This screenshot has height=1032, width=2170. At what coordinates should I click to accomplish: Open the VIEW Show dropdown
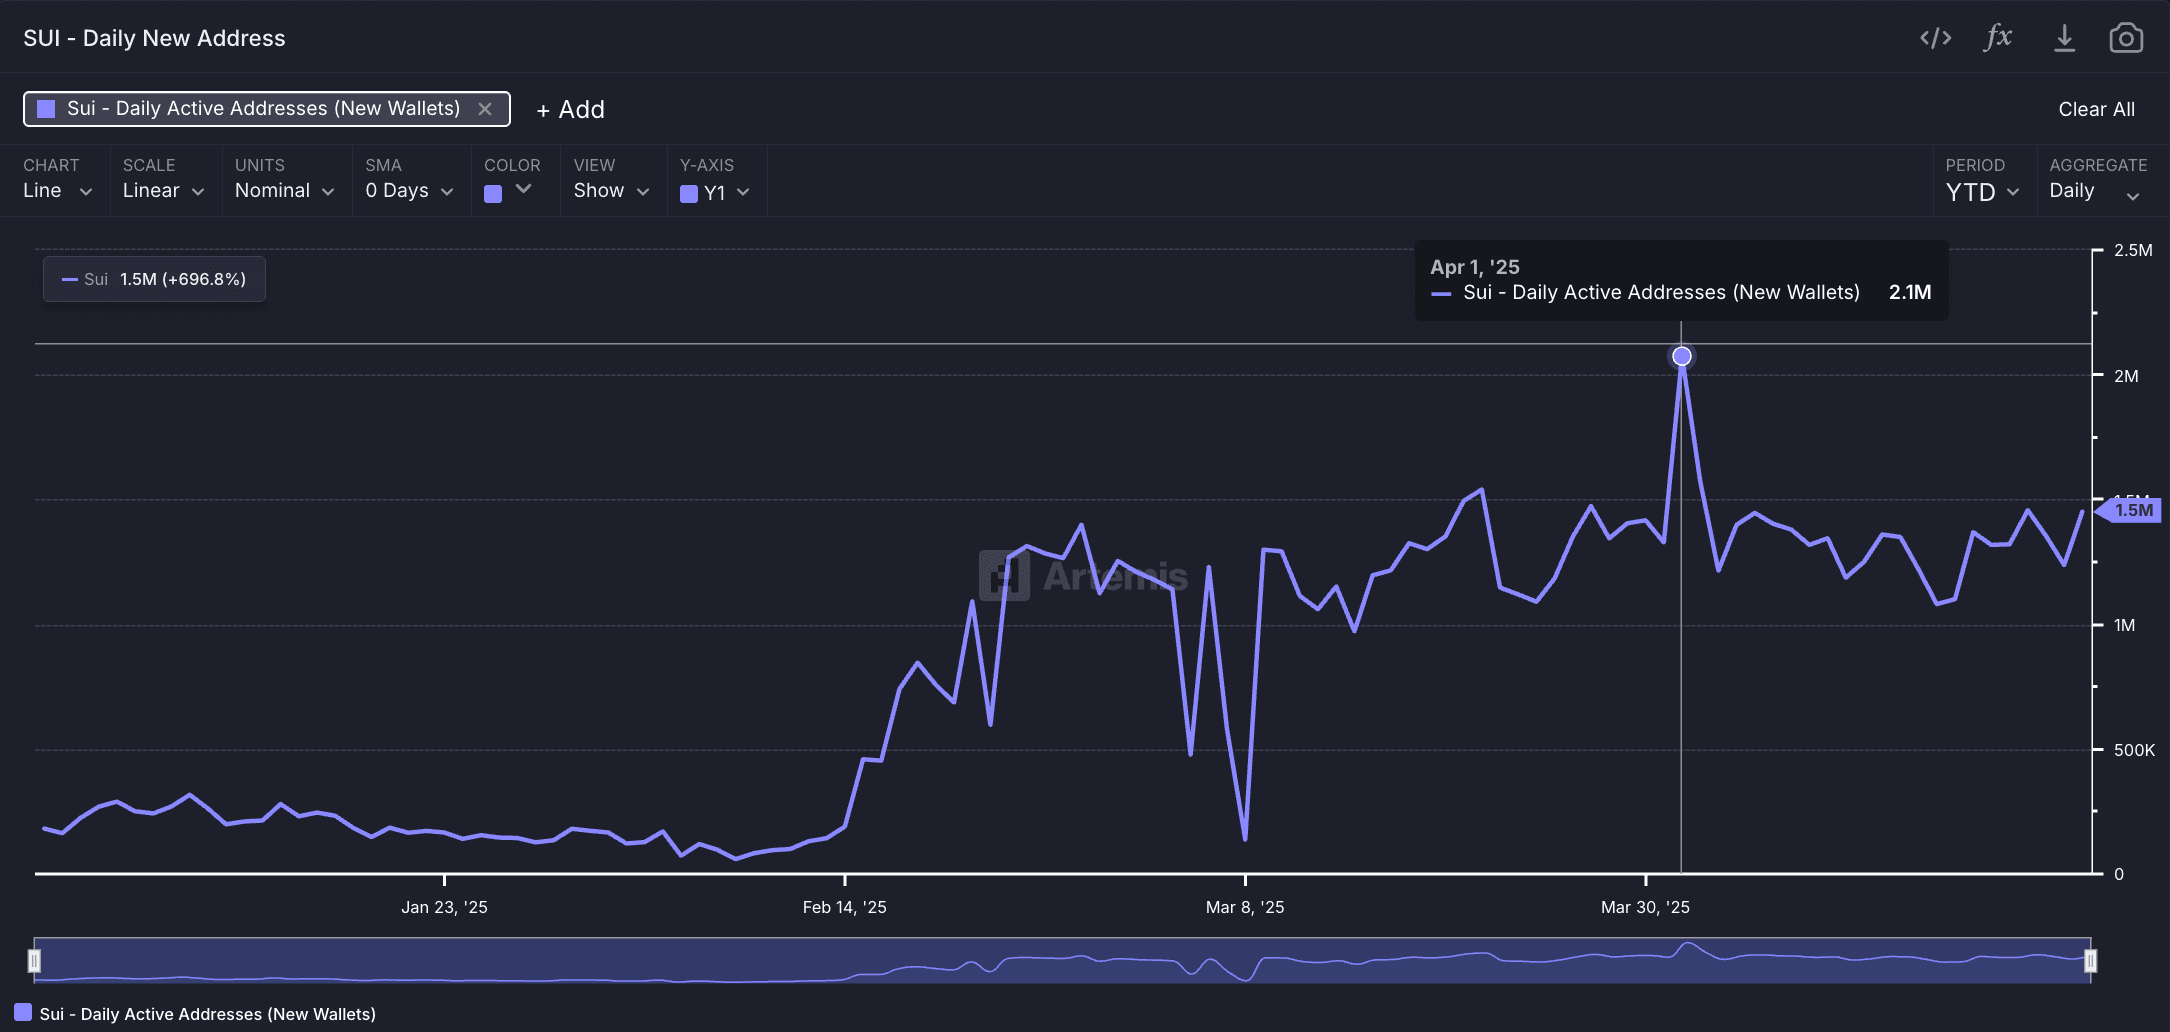pos(611,190)
